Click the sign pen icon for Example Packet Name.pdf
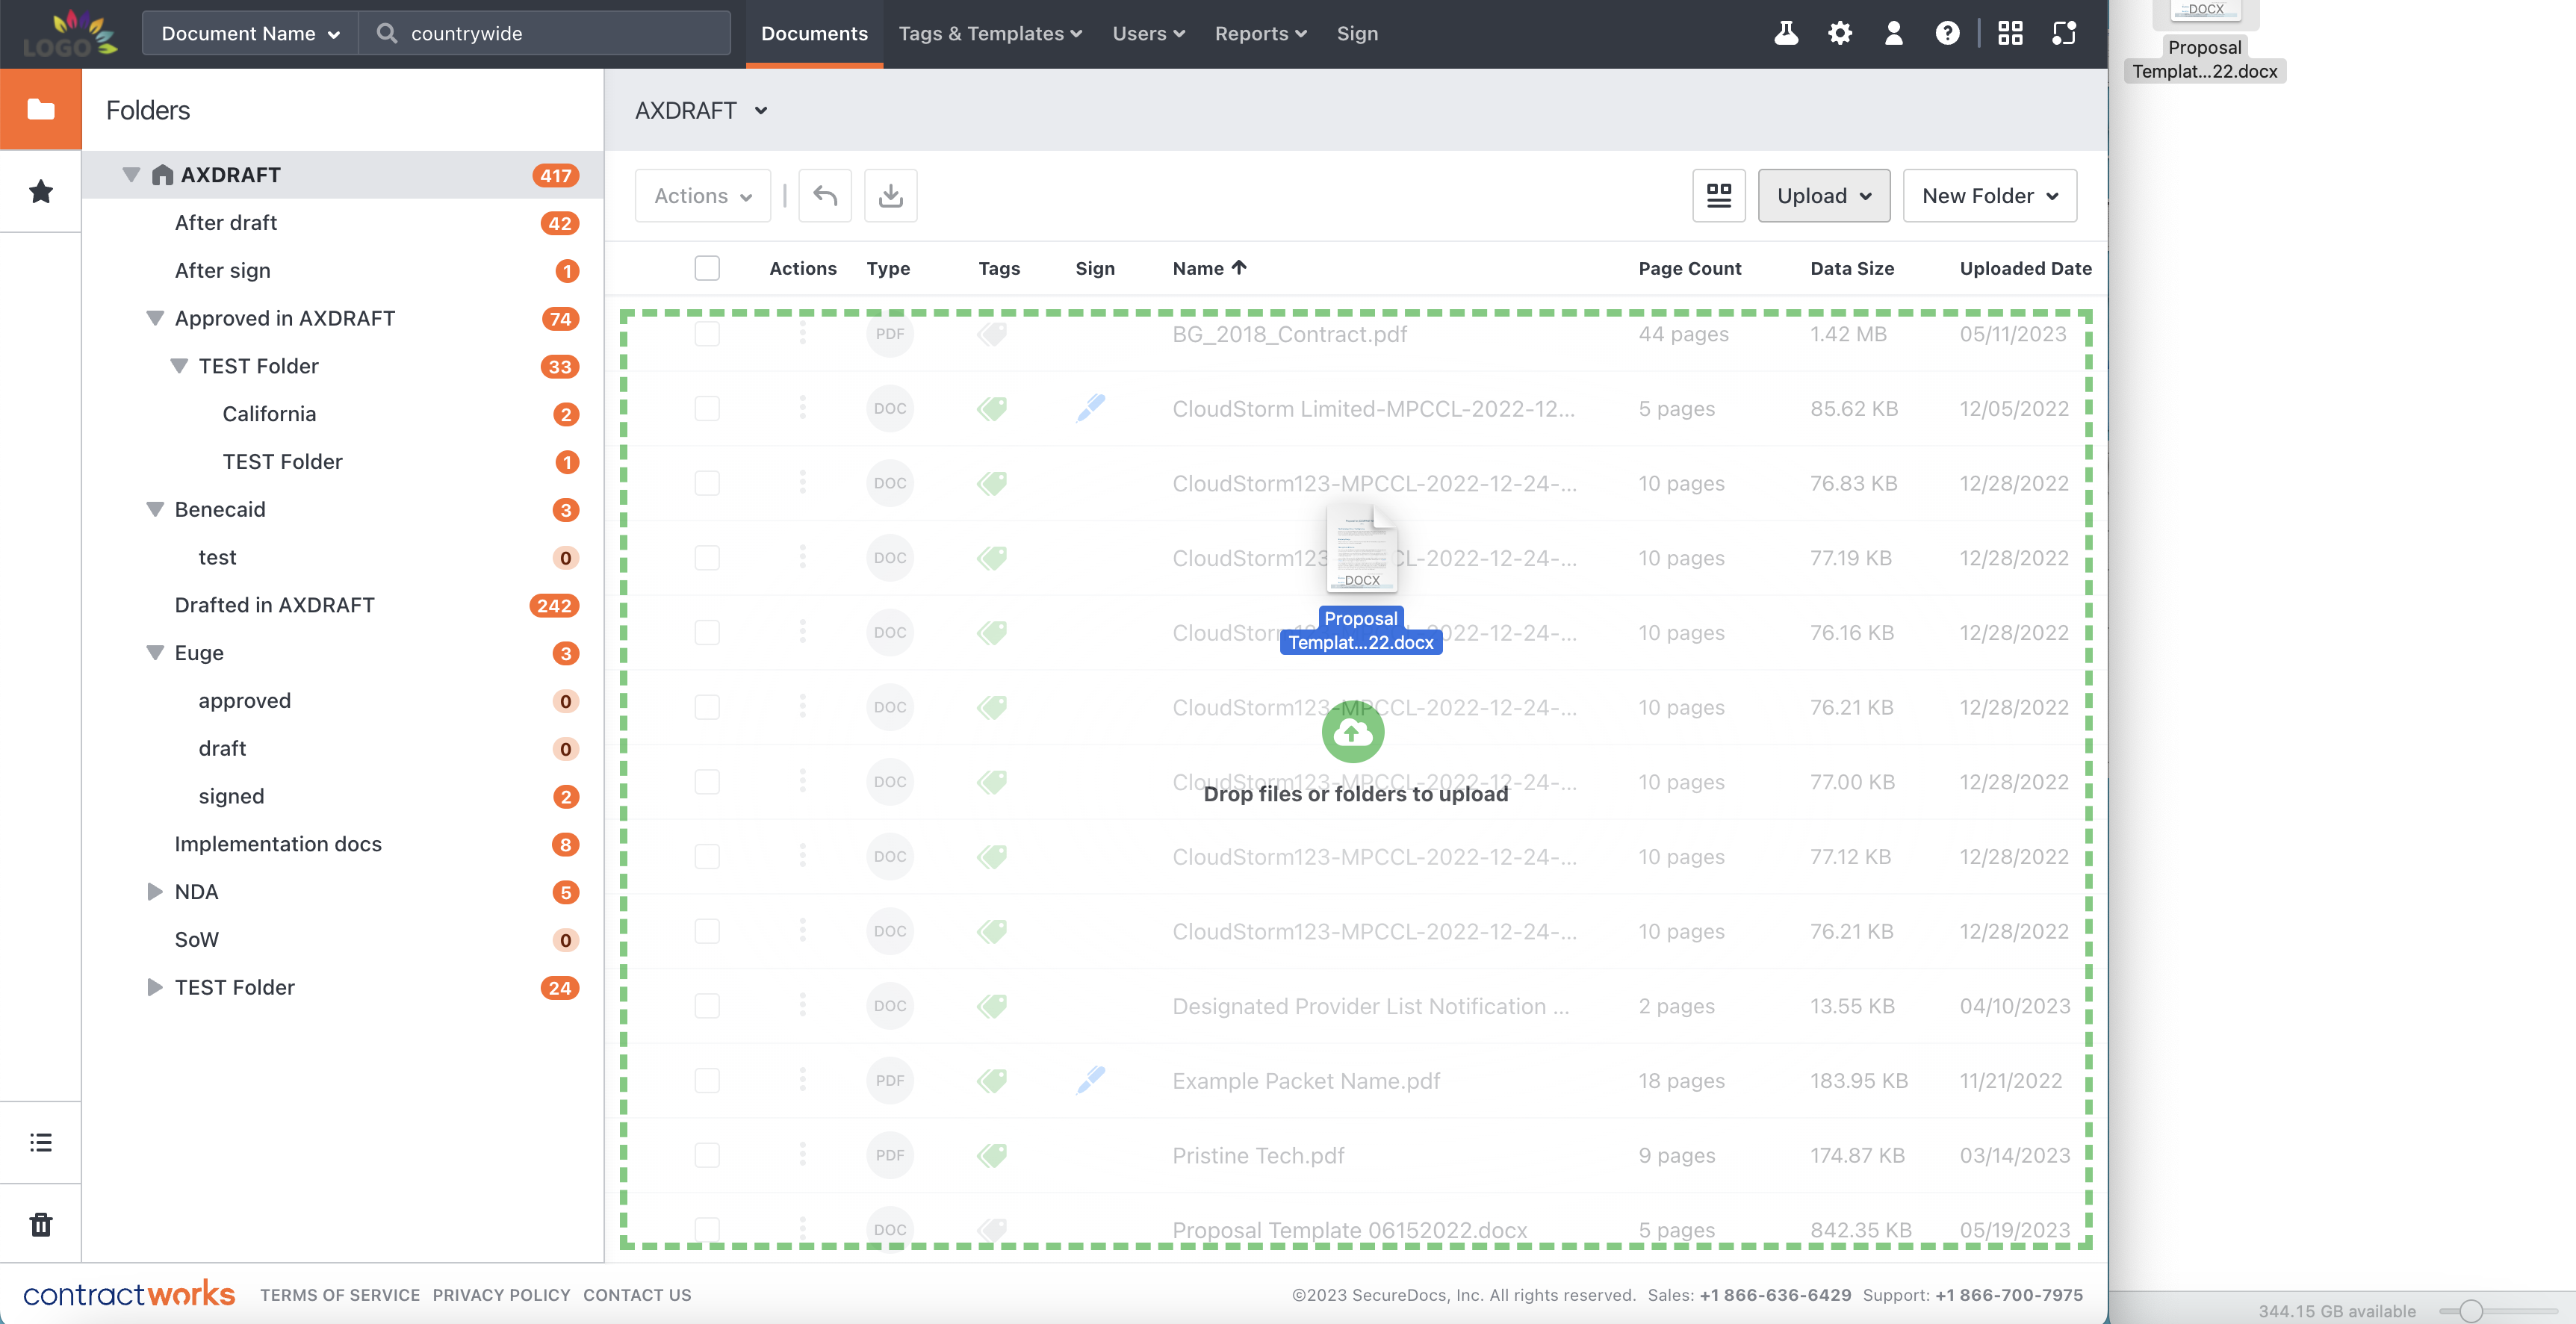 [x=1091, y=1080]
